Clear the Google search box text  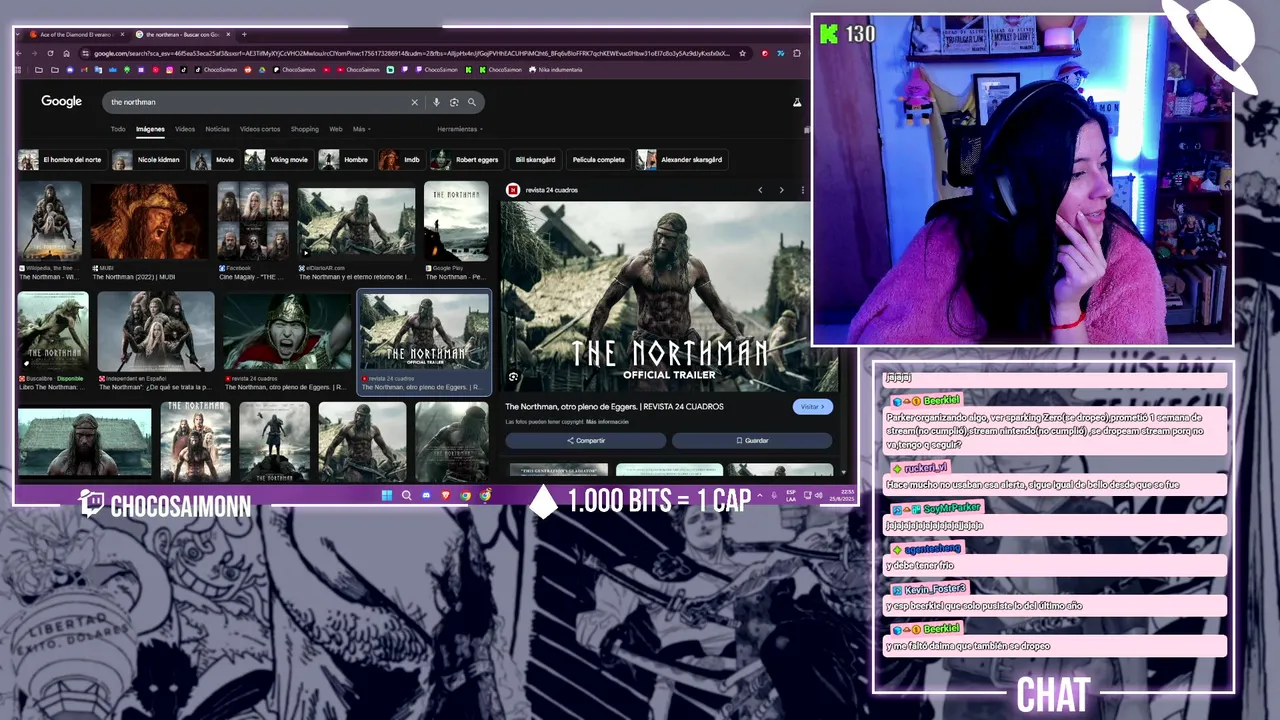(414, 102)
